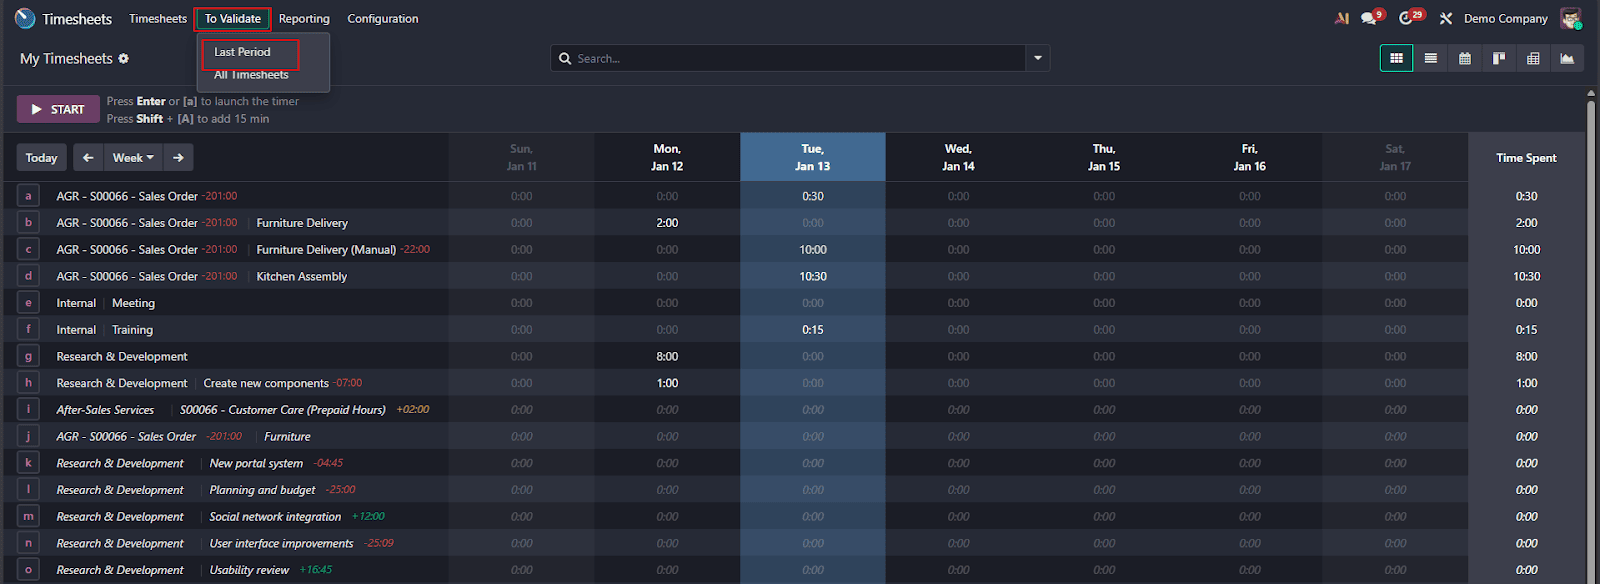Viewport: 1600px width, 584px height.
Task: Click timer key 'd' for Kitchen Assembly
Action: pos(28,276)
